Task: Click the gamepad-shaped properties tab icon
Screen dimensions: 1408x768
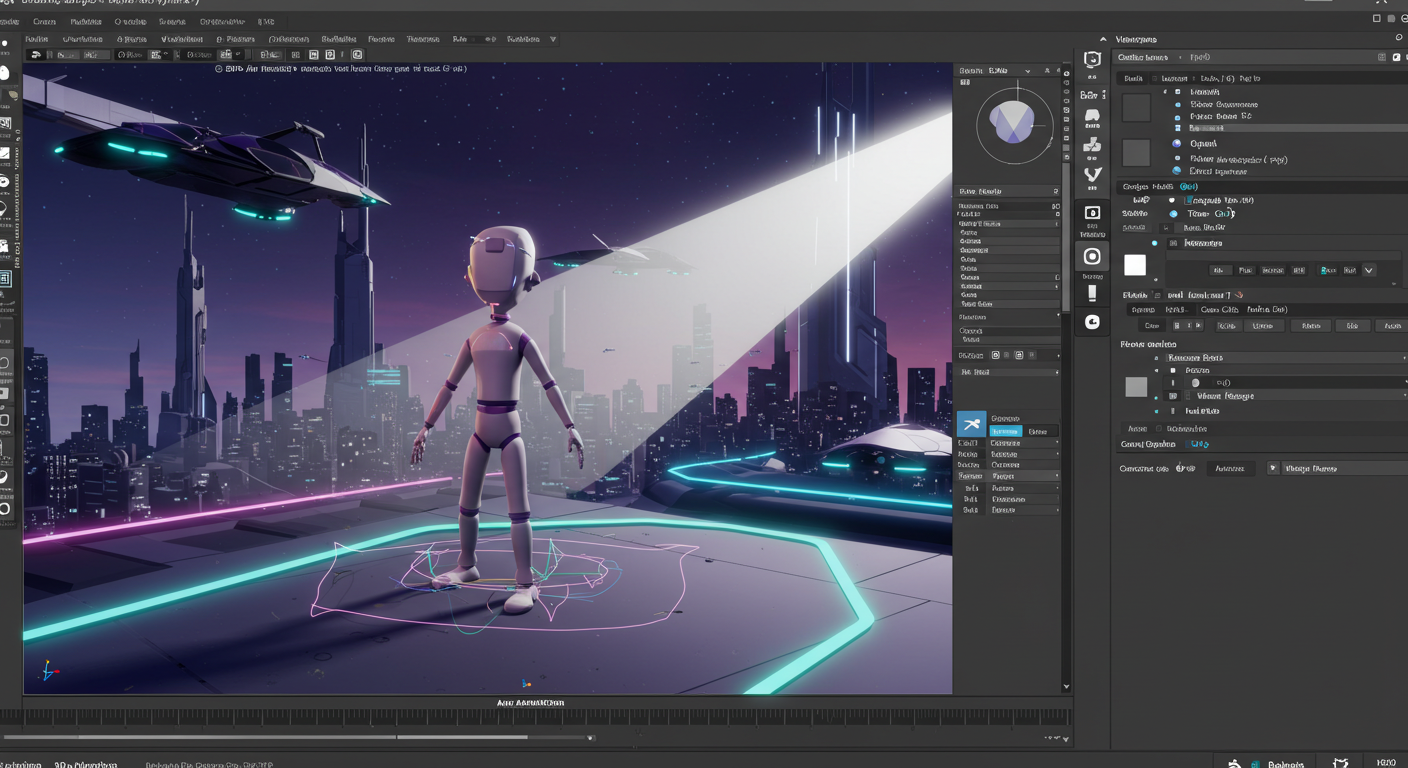Action: pos(1092,116)
